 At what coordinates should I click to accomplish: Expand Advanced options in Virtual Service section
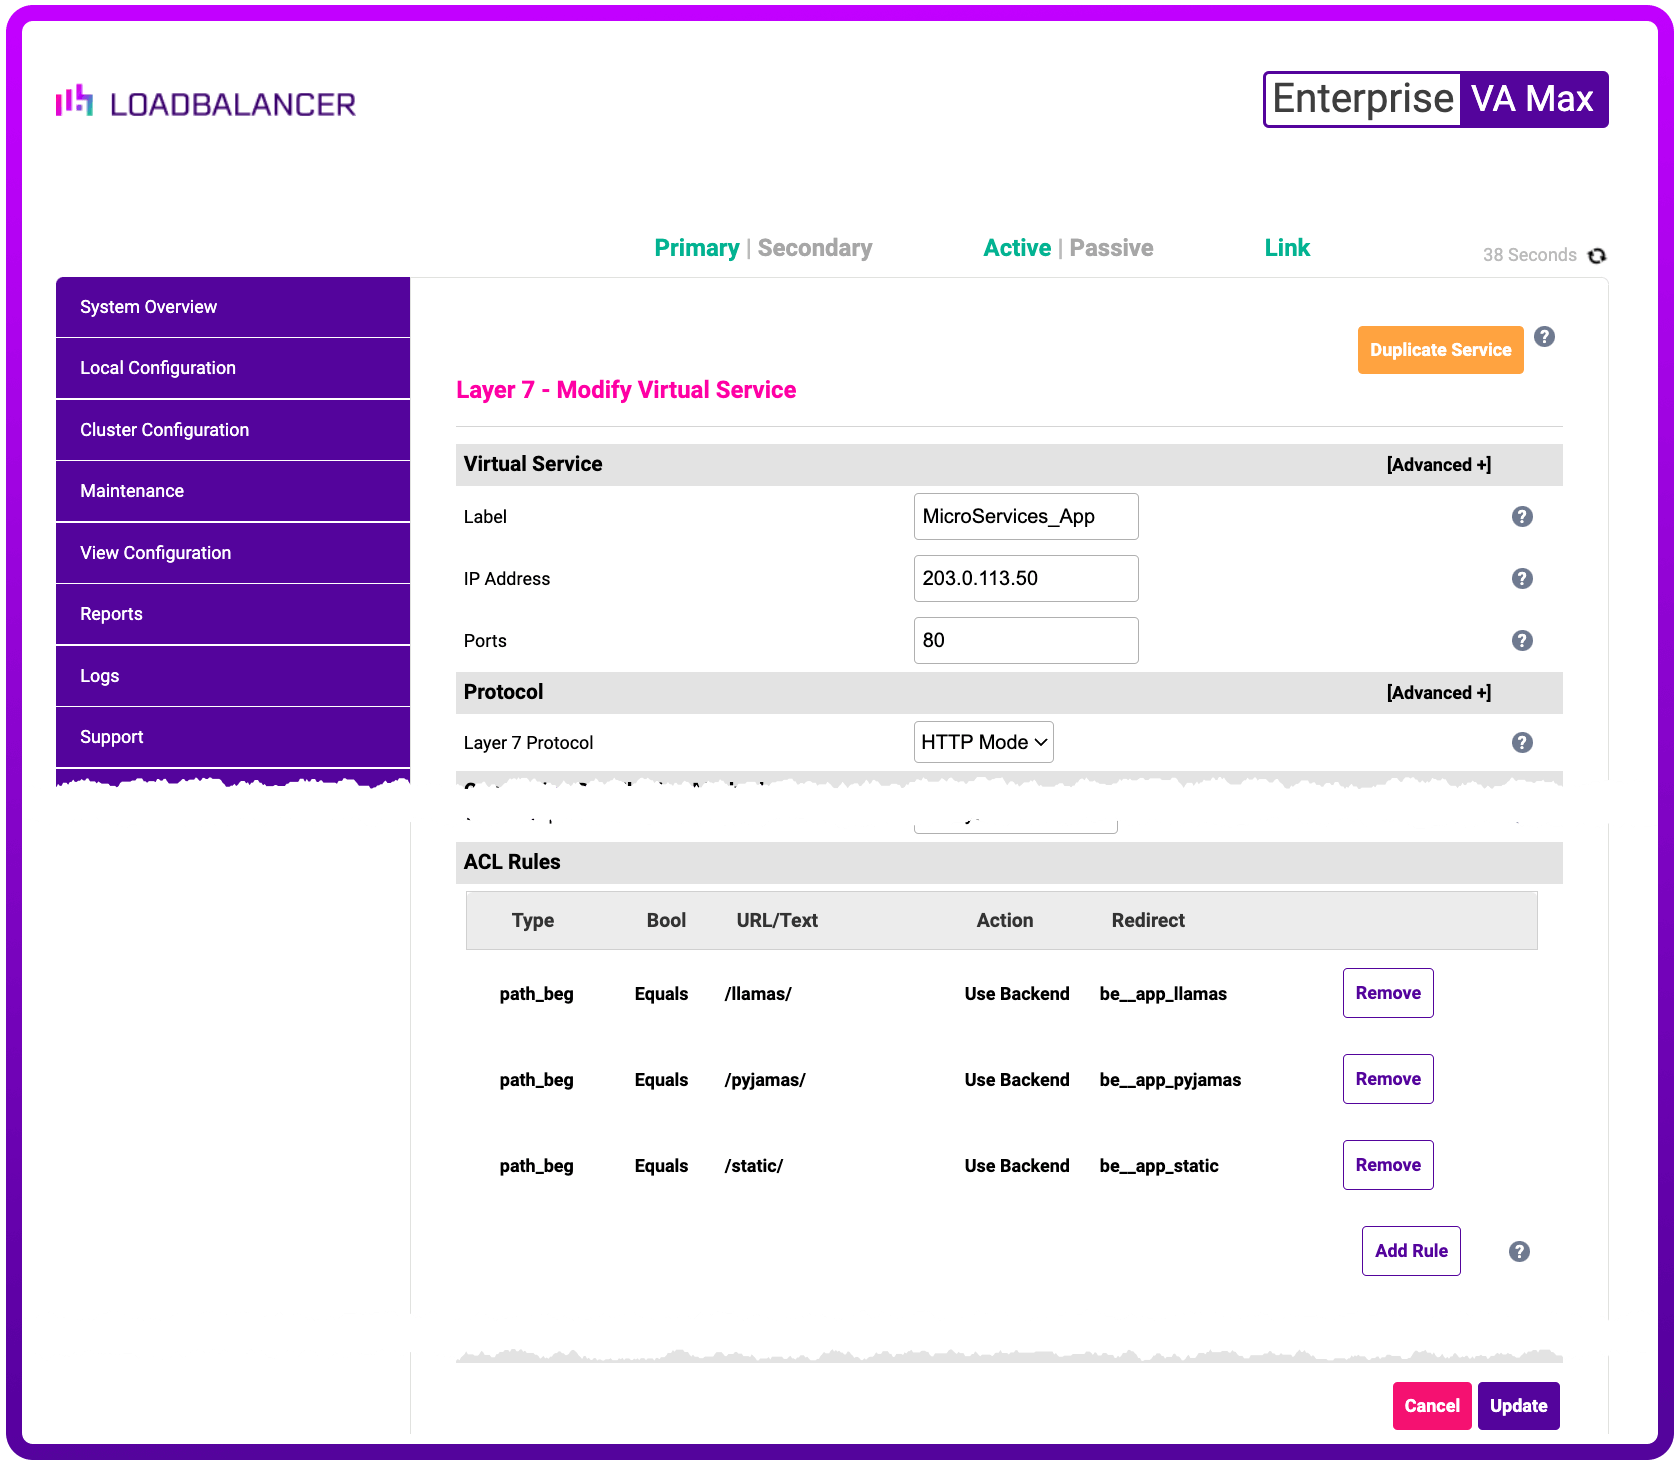click(x=1438, y=465)
